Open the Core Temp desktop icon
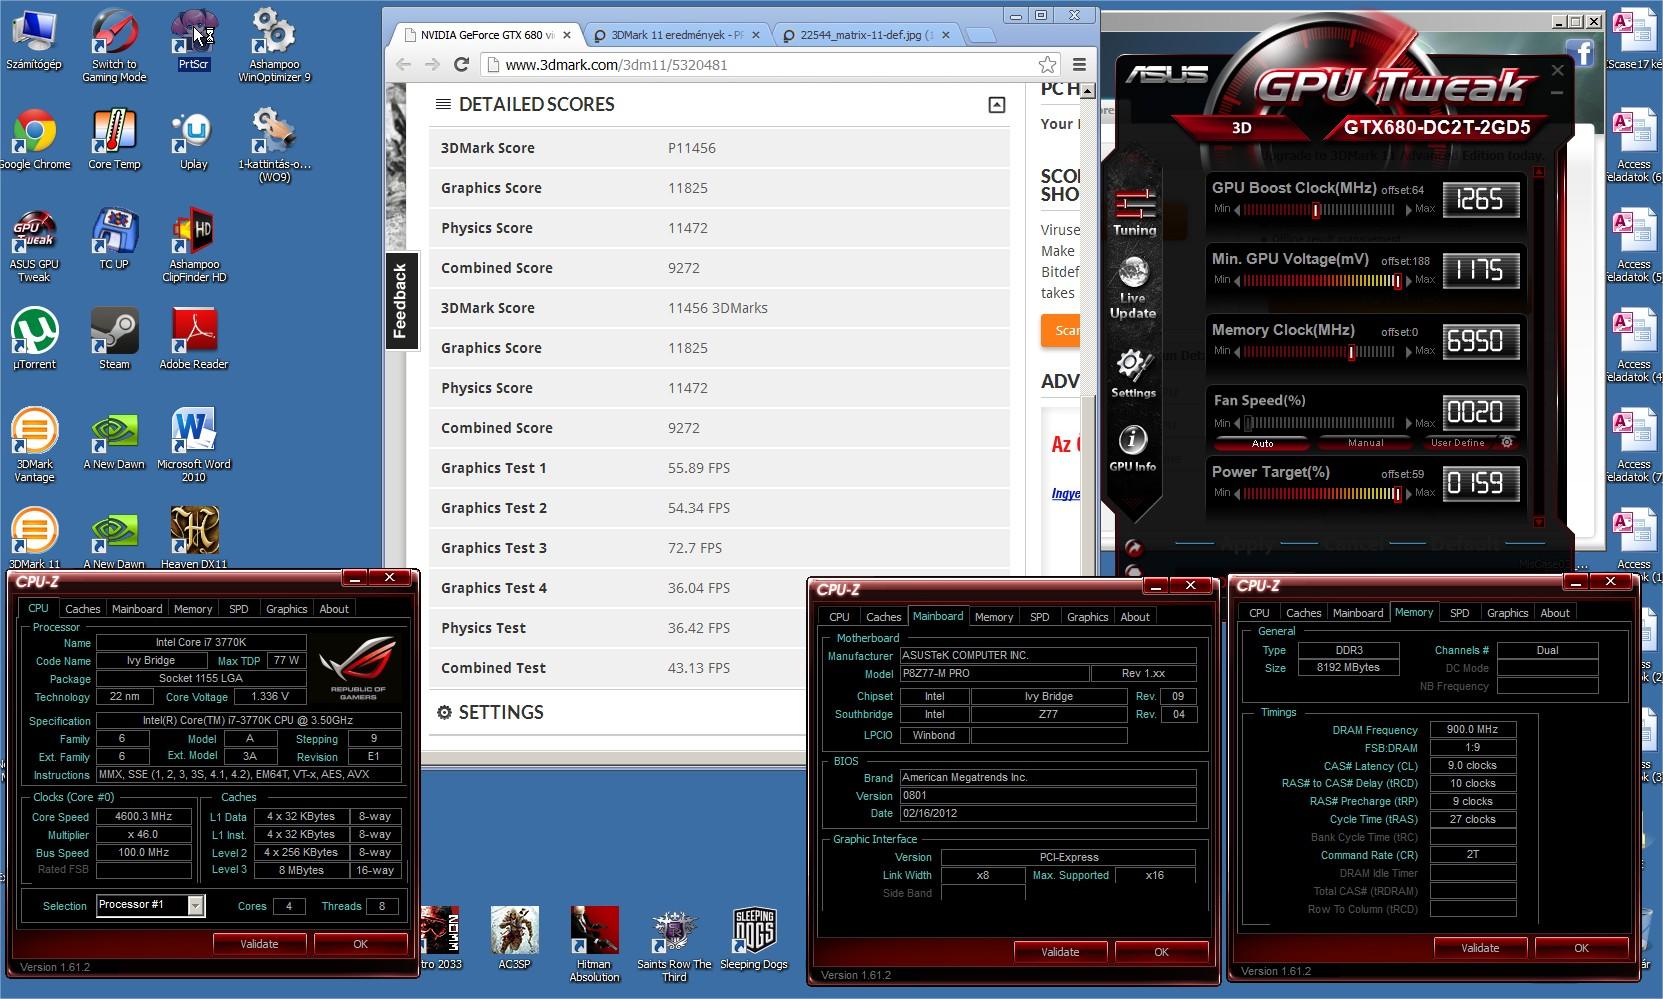 tap(114, 140)
